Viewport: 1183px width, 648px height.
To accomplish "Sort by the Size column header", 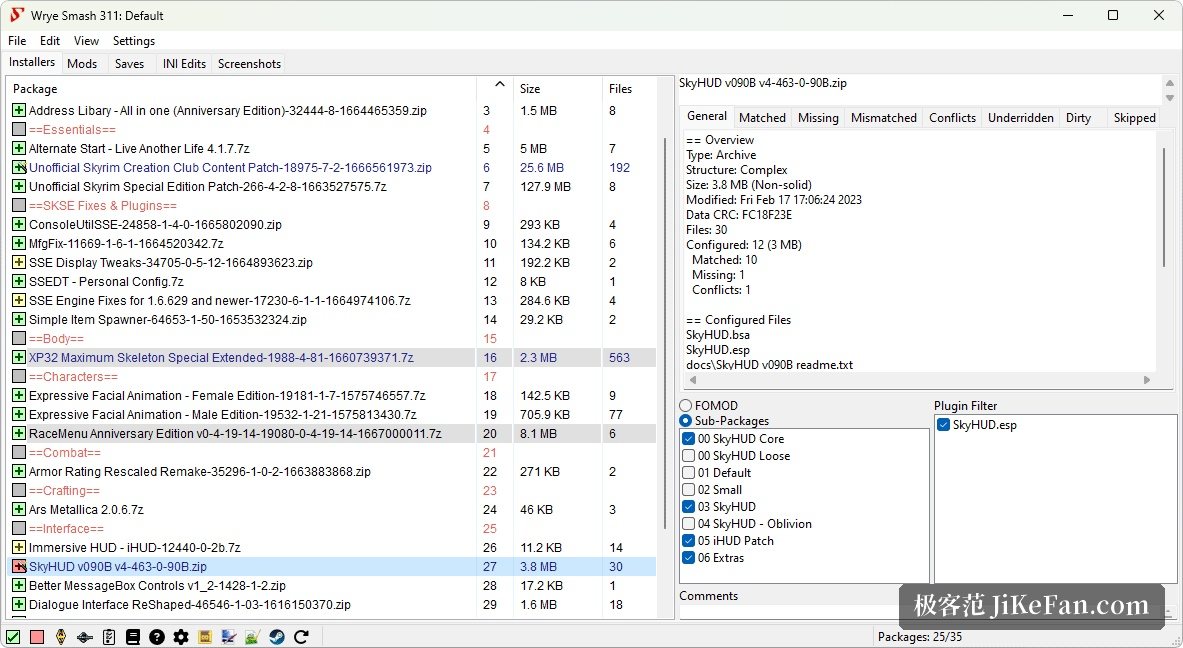I will pos(558,88).
